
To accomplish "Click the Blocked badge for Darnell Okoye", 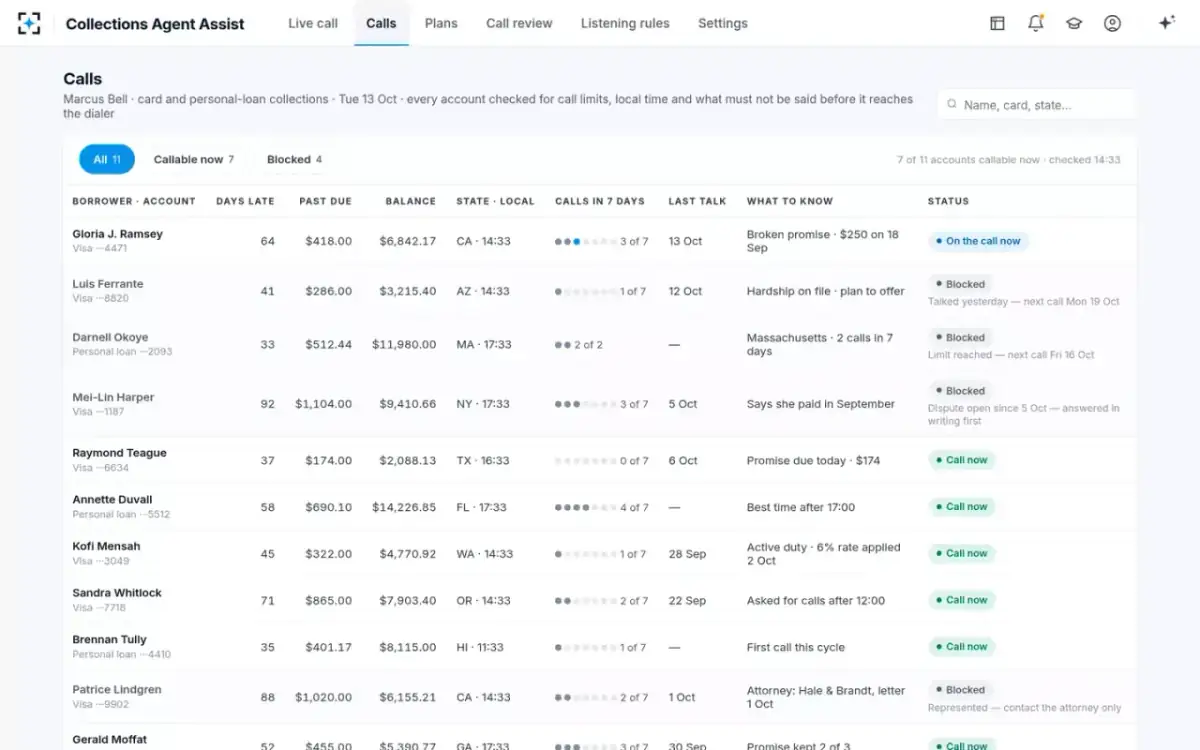I will click(960, 337).
